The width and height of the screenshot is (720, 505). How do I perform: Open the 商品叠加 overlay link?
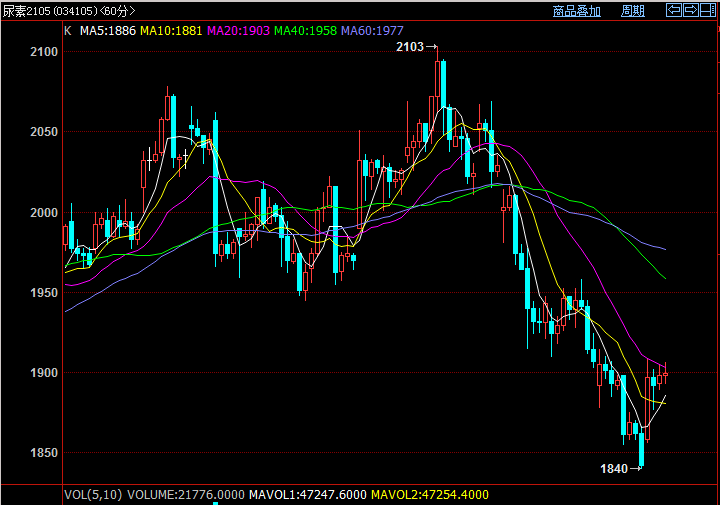coord(577,11)
